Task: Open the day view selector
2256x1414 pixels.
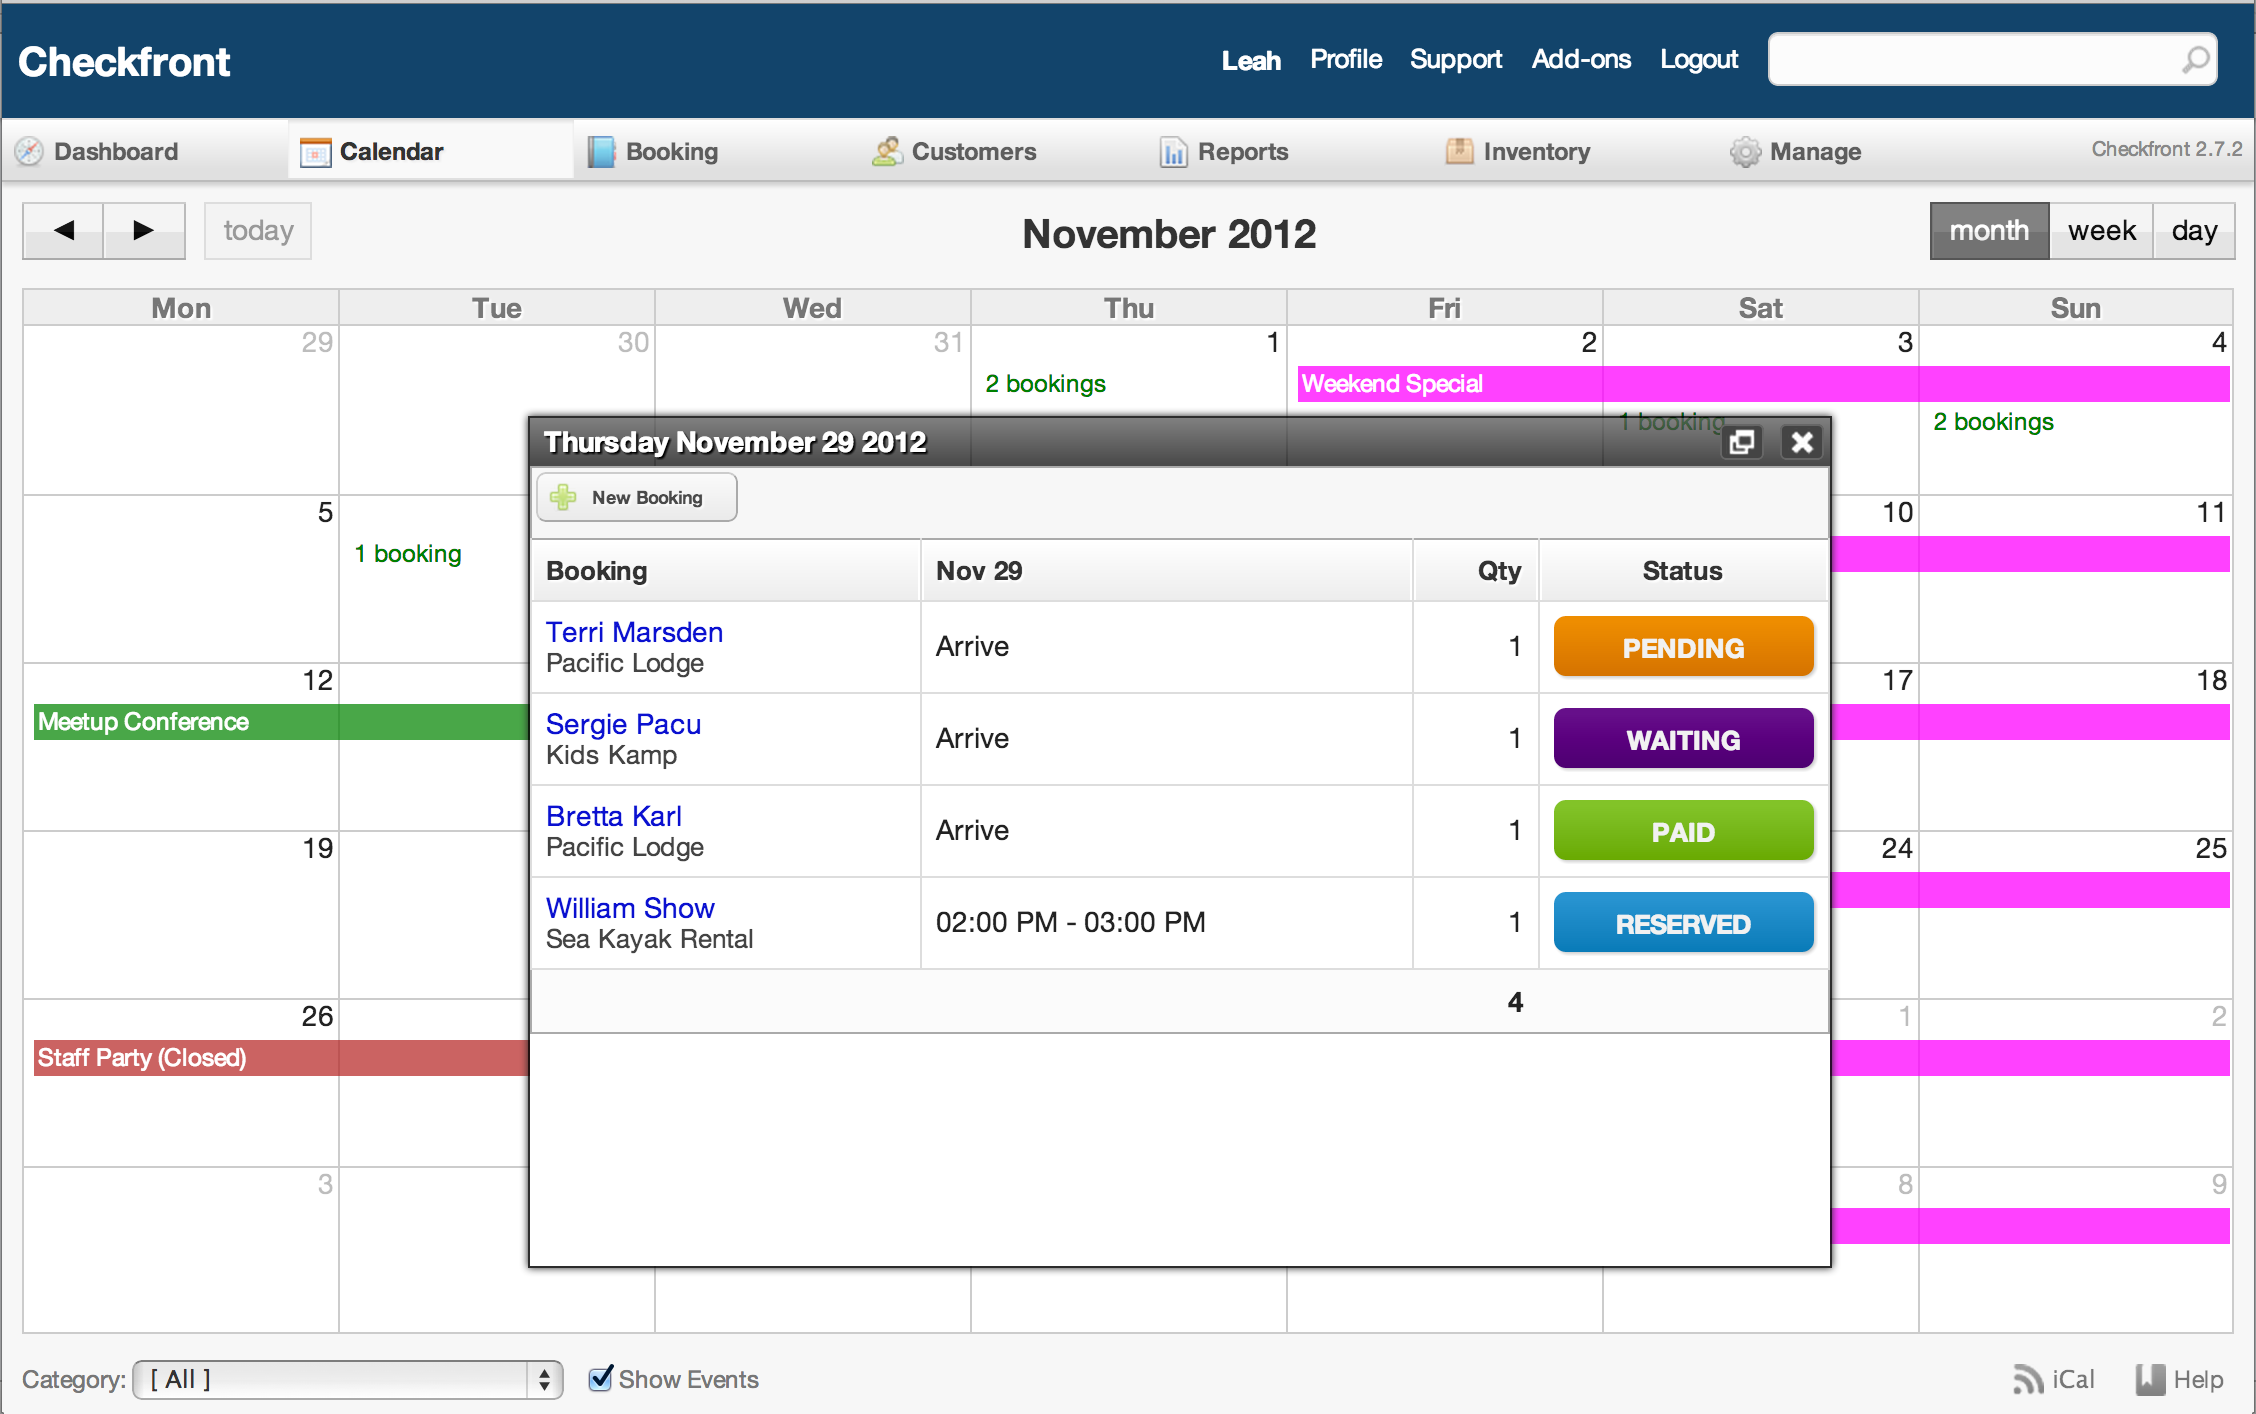Action: click(x=2197, y=230)
